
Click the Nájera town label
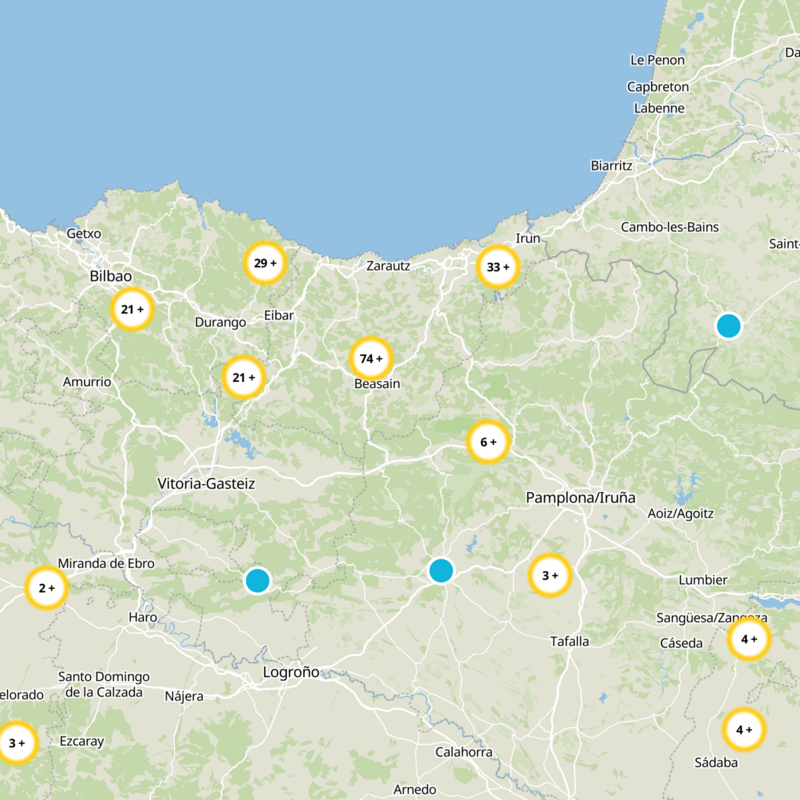point(184,696)
